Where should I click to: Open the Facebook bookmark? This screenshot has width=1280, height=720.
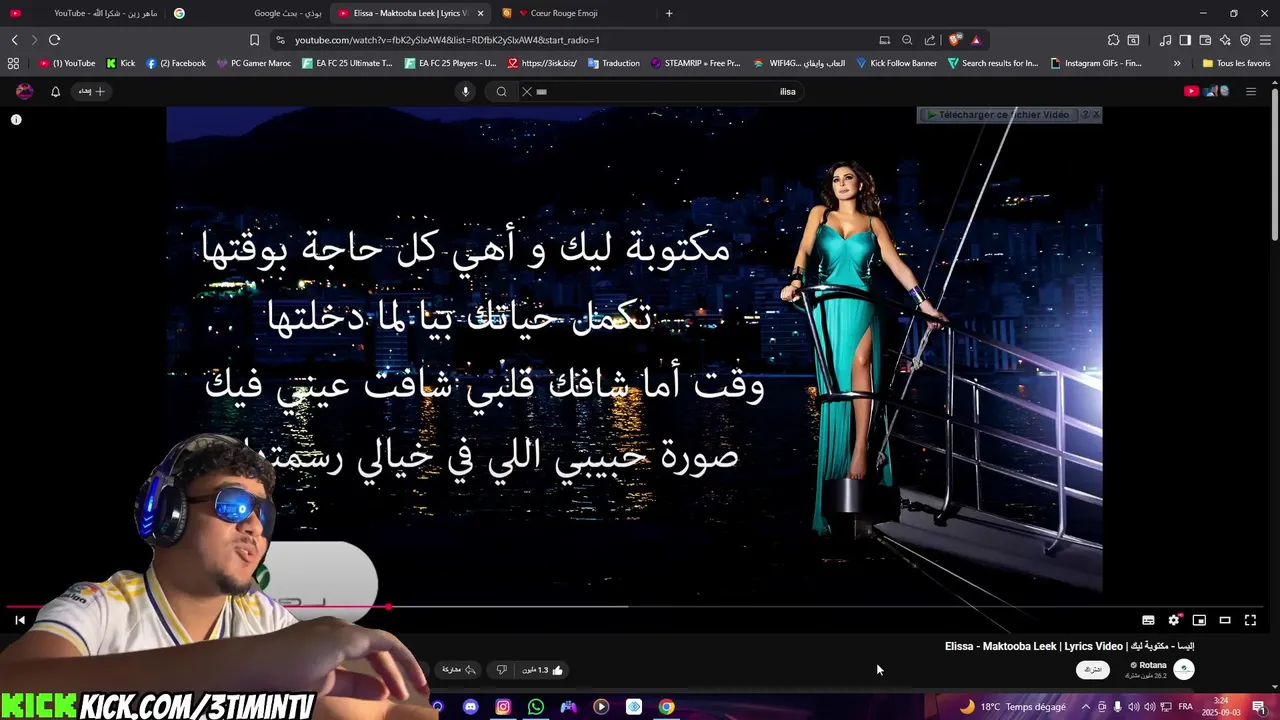click(x=176, y=63)
